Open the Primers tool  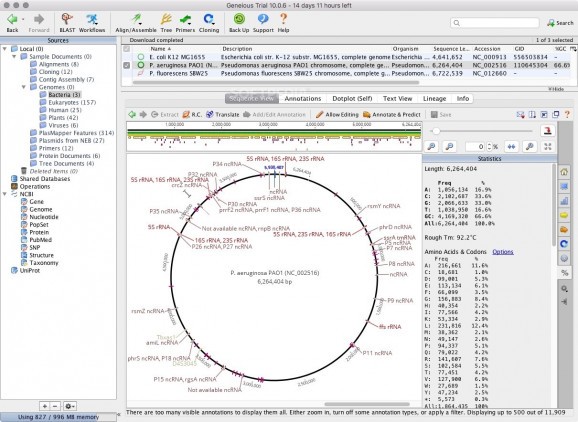click(185, 23)
